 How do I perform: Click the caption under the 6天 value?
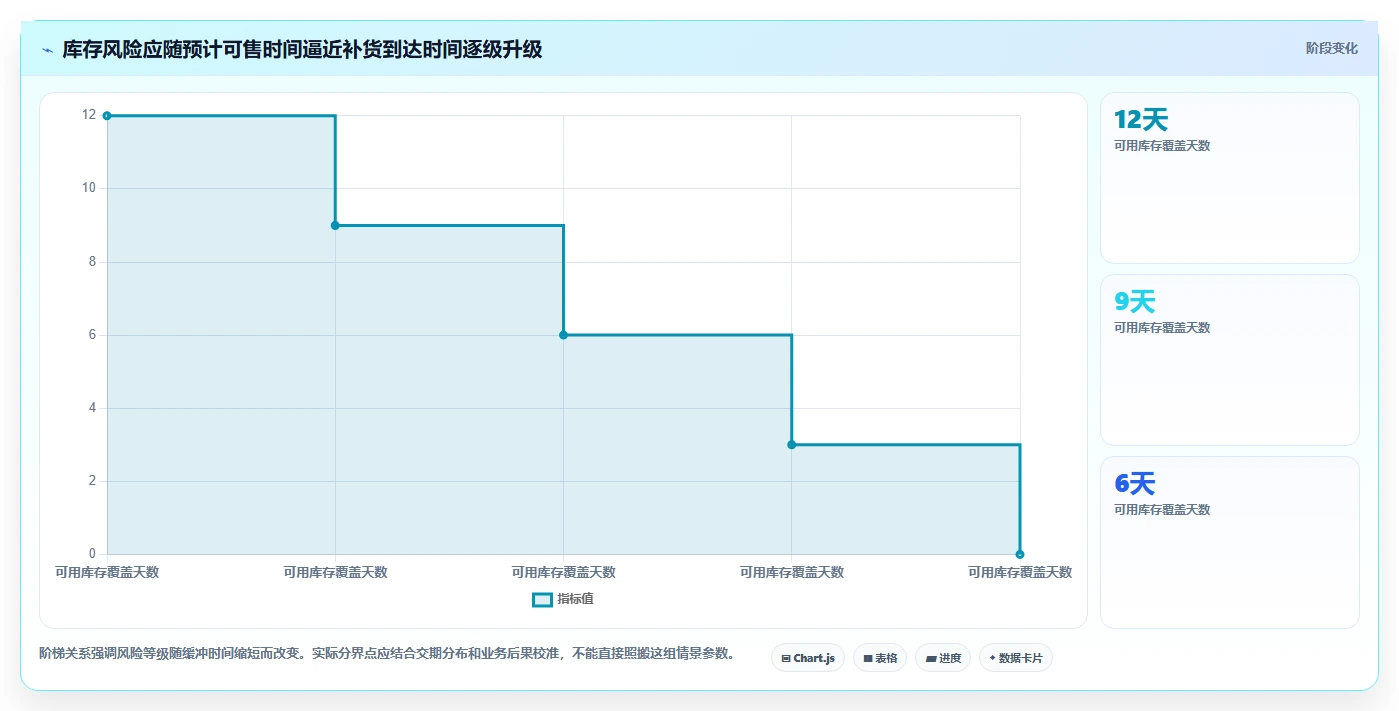pos(1162,509)
